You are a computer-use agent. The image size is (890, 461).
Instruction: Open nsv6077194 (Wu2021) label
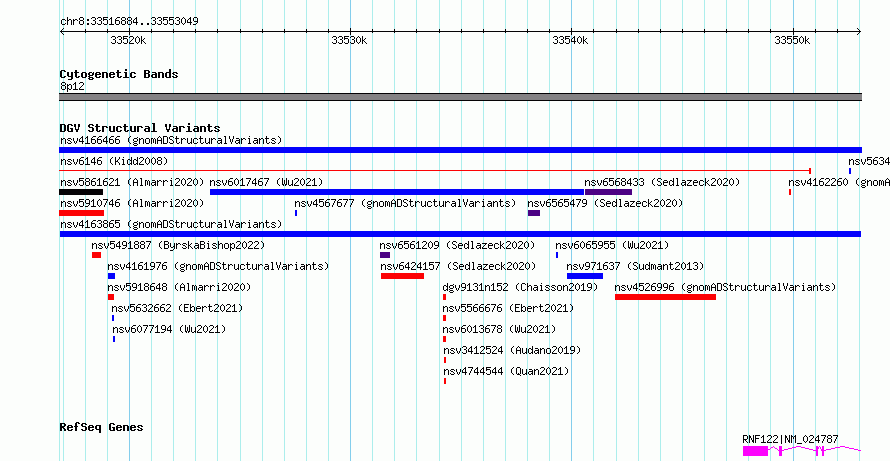click(169, 329)
